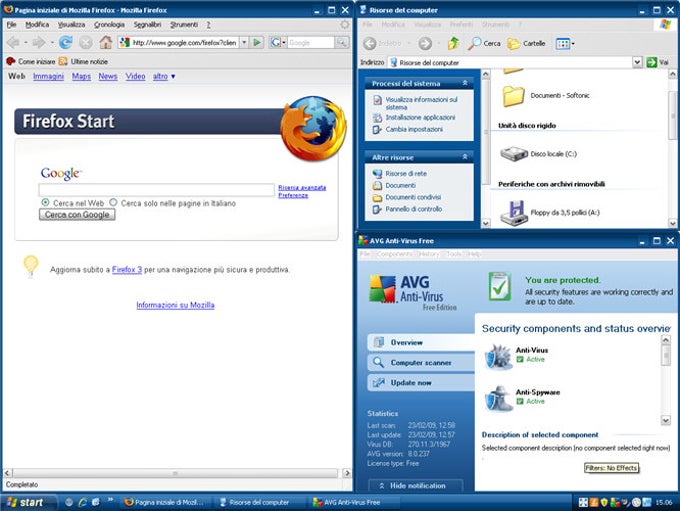Open Firefox 'Segnalibri' menu
Image resolution: width=680 pixels, height=511 pixels.
(147, 25)
